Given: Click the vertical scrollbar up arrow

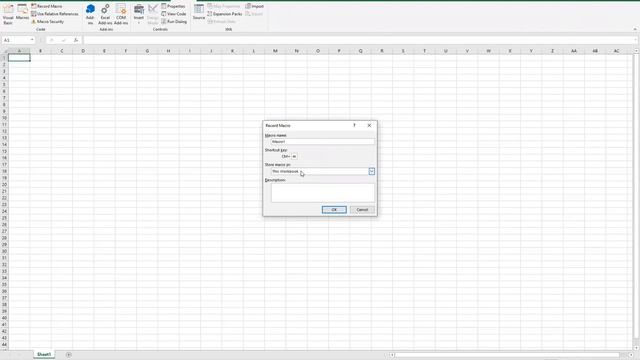Looking at the screenshot, I should 636,51.
